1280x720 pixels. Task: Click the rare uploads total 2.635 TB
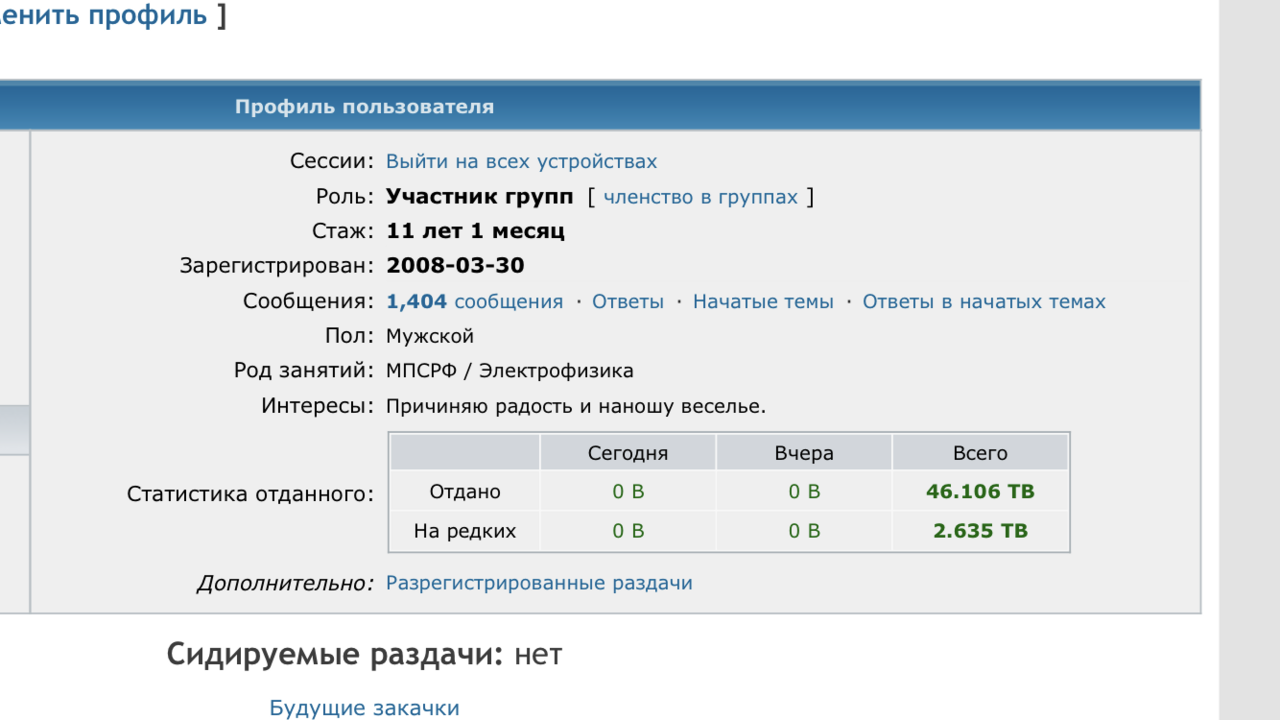980,531
